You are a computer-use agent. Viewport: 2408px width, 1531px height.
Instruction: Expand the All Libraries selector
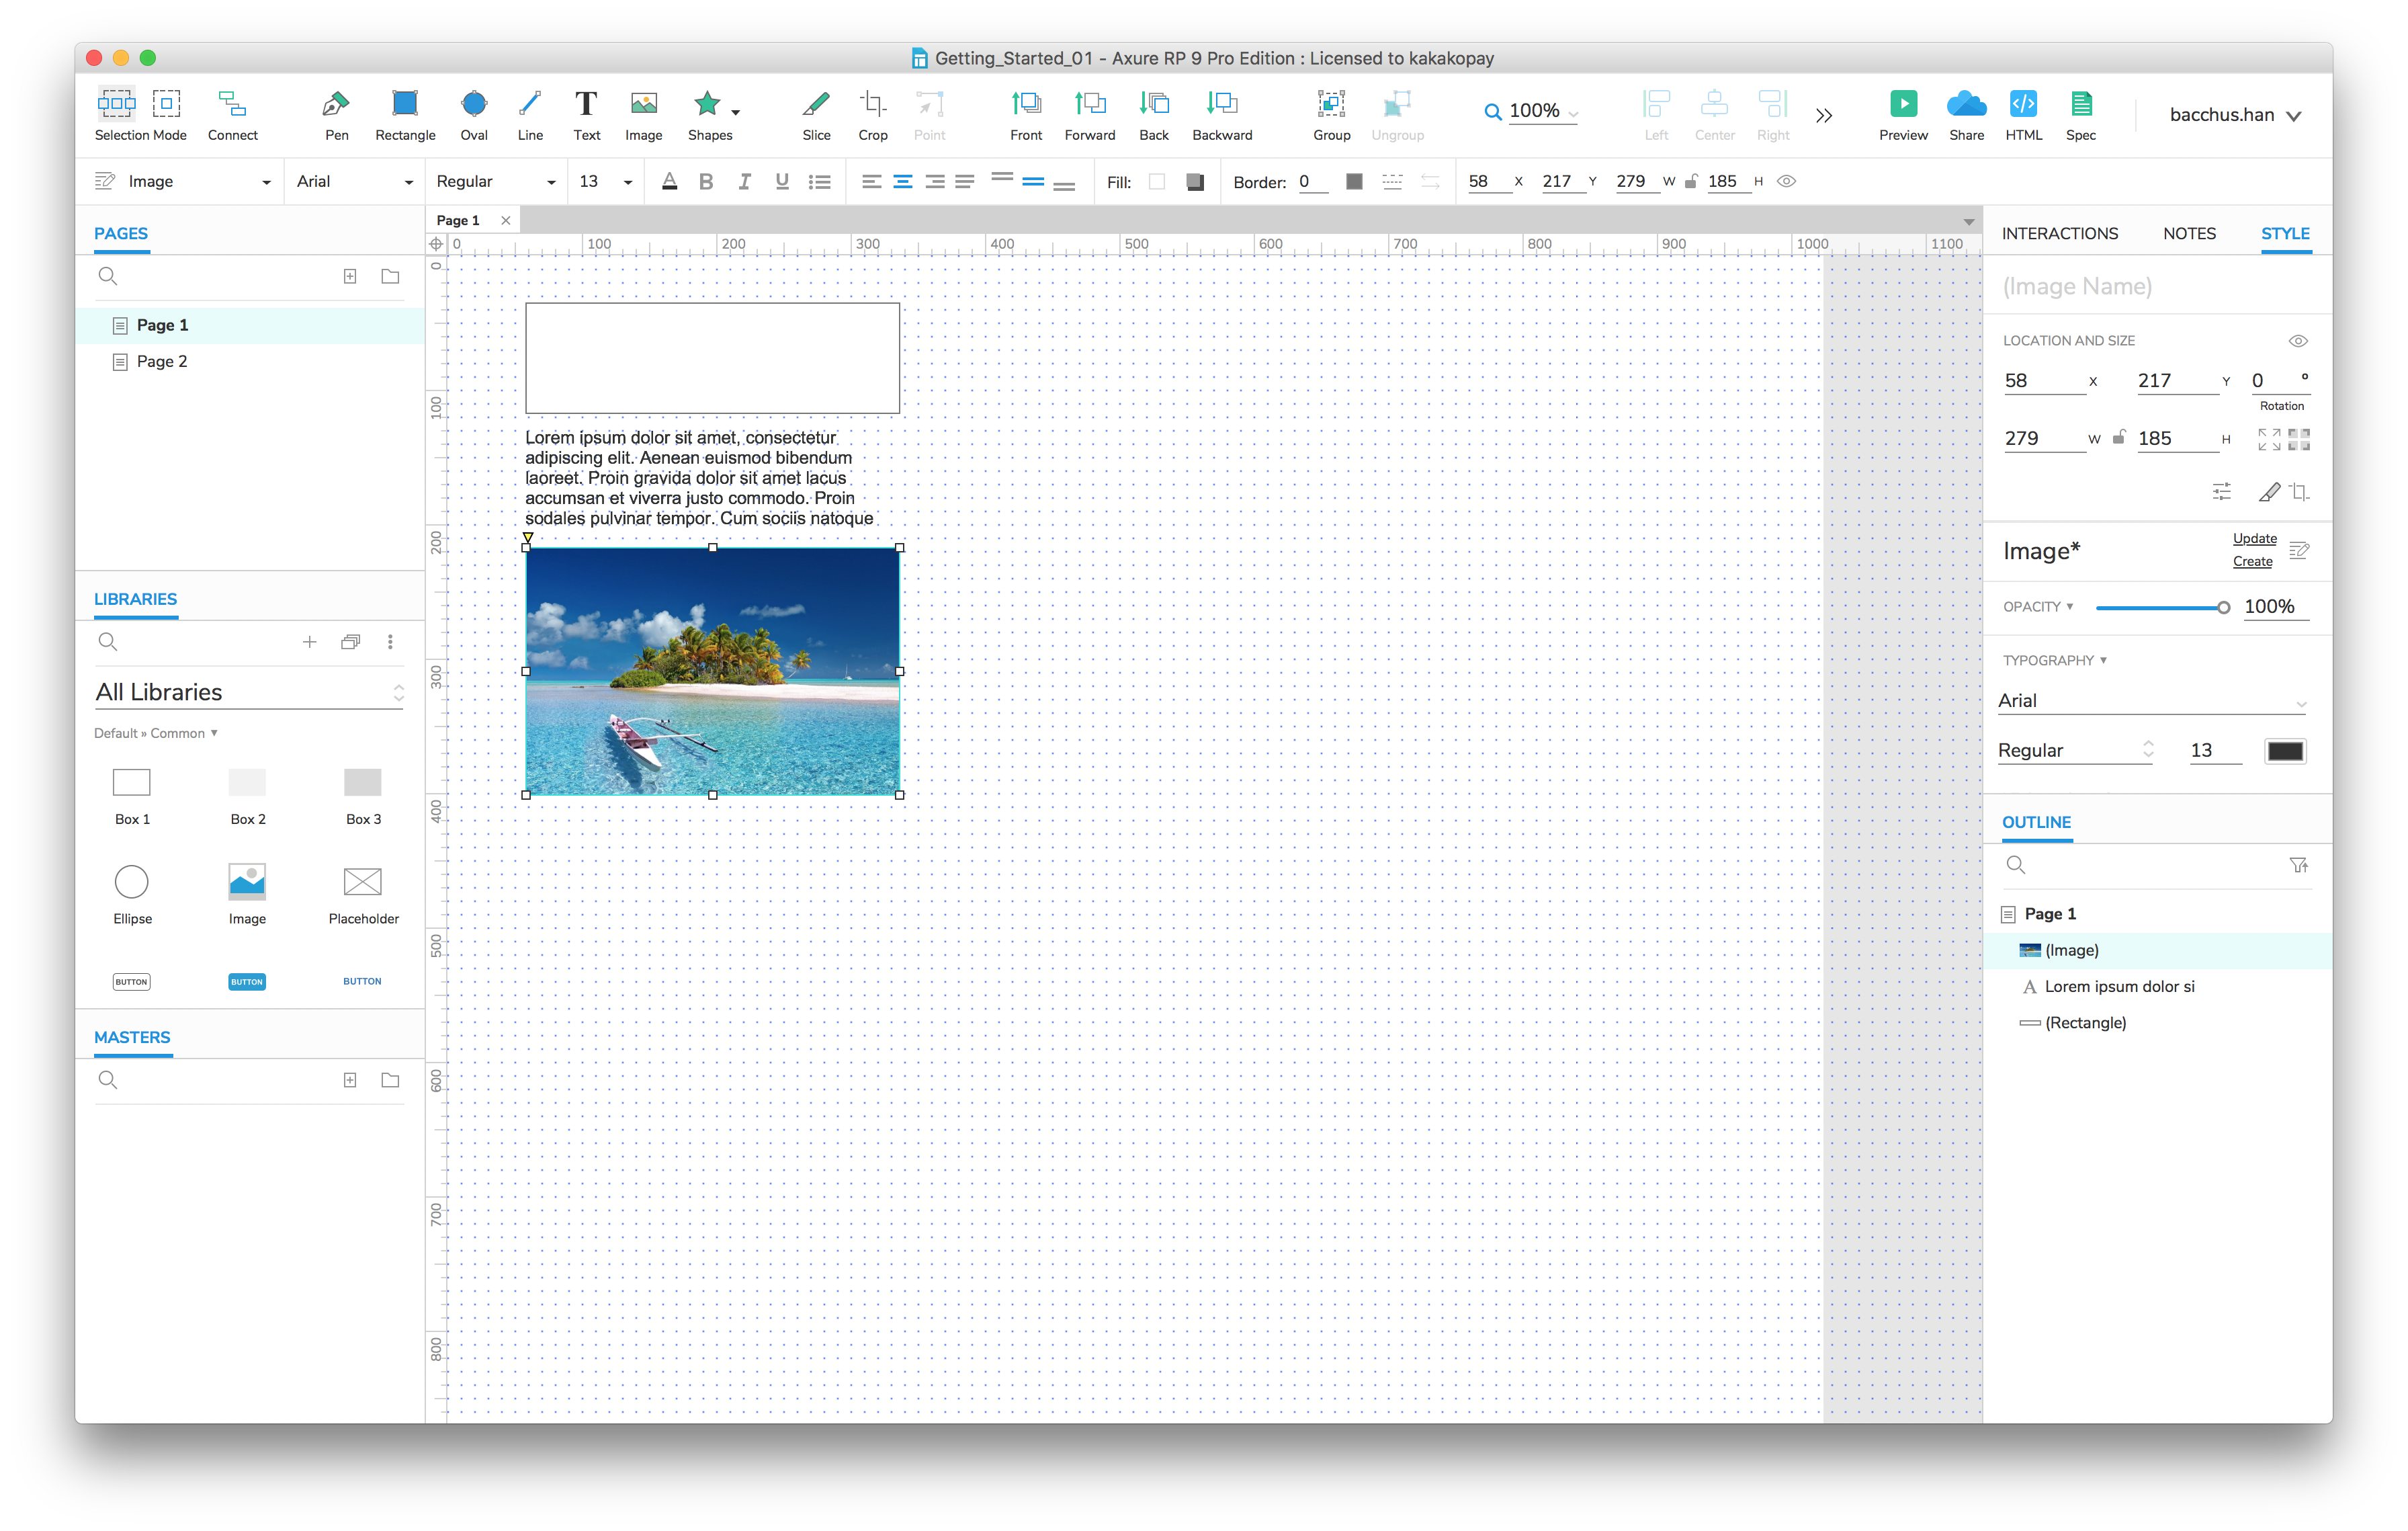click(x=249, y=692)
